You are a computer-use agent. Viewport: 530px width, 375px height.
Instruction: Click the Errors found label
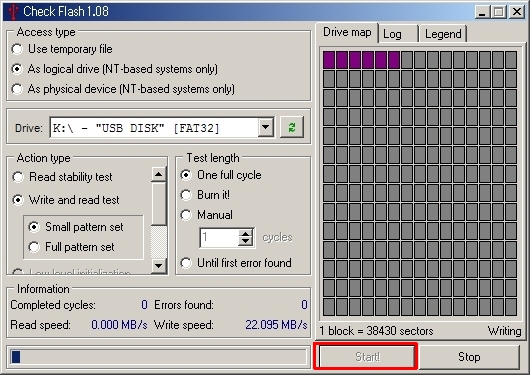click(184, 305)
